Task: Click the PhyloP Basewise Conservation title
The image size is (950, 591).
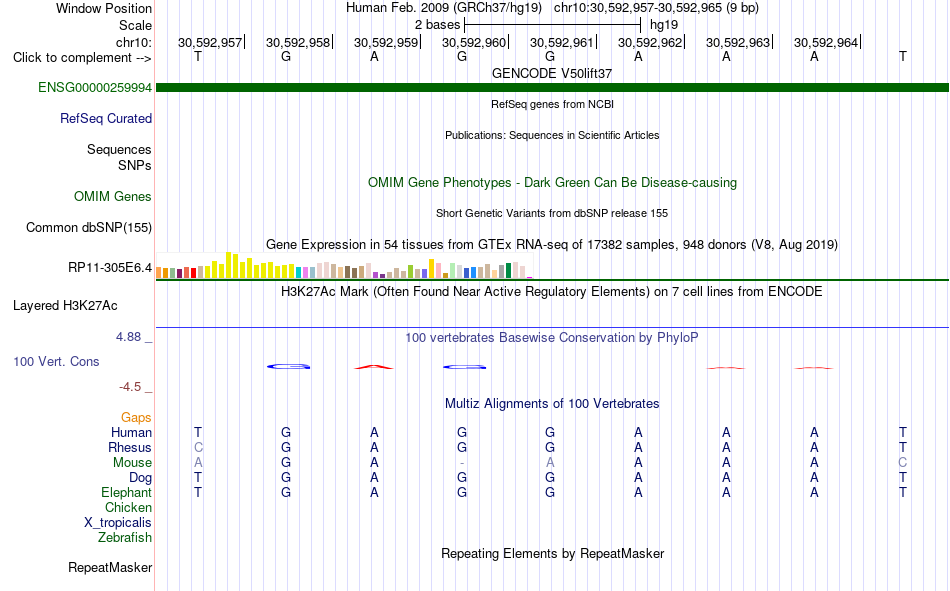Action: click(552, 338)
